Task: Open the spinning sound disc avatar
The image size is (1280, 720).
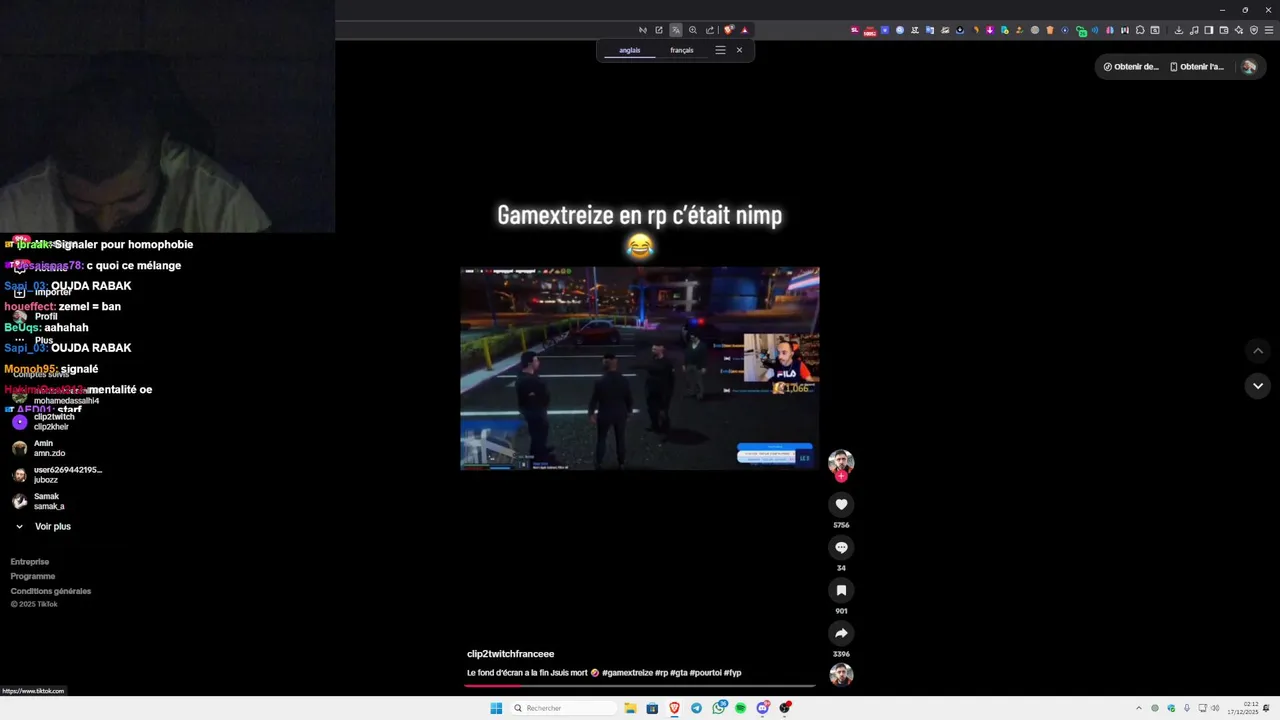Action: click(841, 675)
